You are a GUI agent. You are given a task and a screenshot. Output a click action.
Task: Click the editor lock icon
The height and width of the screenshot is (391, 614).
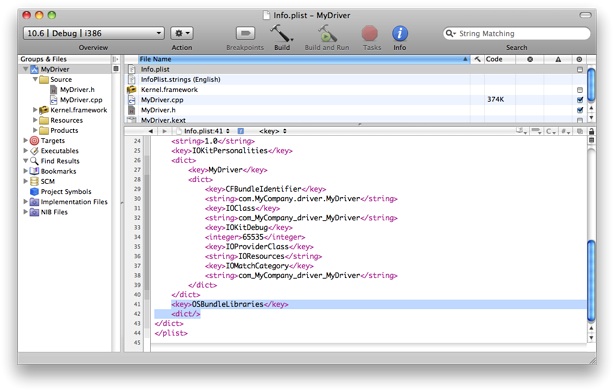pos(591,132)
